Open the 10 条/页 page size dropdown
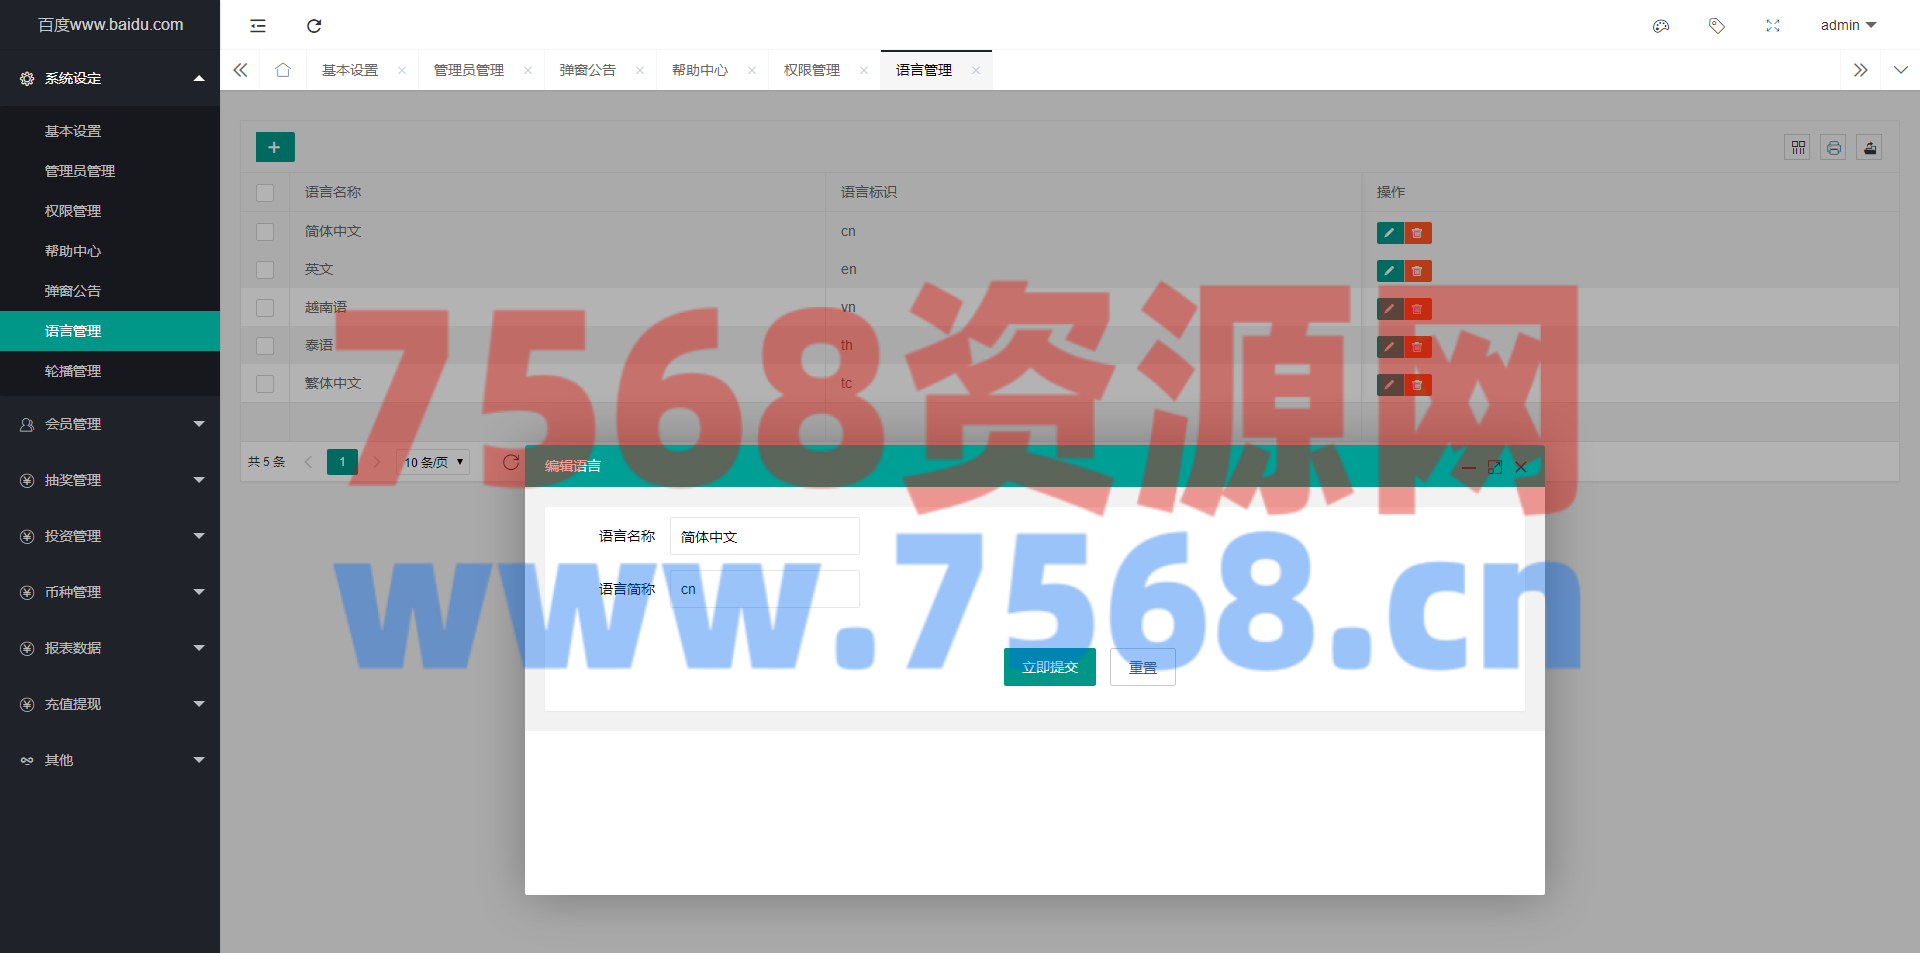This screenshot has width=1920, height=953. 434,462
